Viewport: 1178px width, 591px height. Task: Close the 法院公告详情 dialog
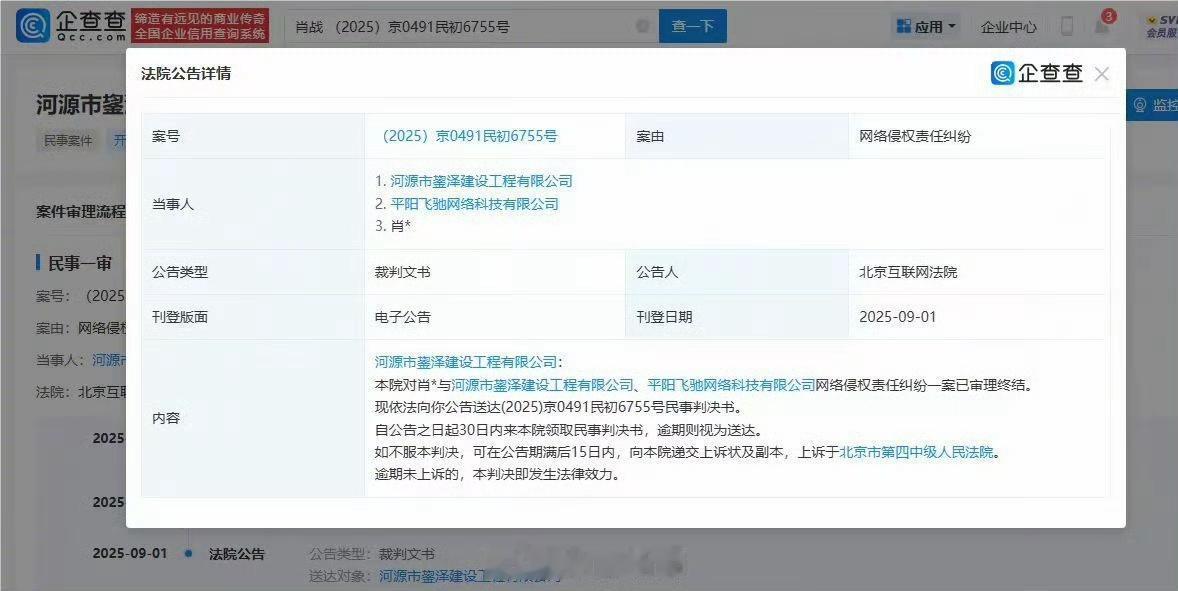pos(1101,74)
